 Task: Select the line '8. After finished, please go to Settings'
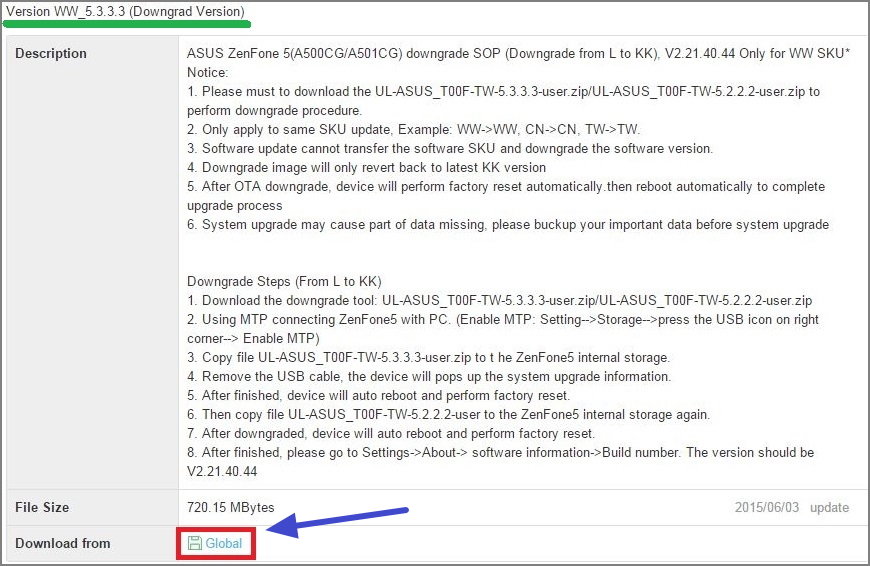pyautogui.click(x=500, y=462)
